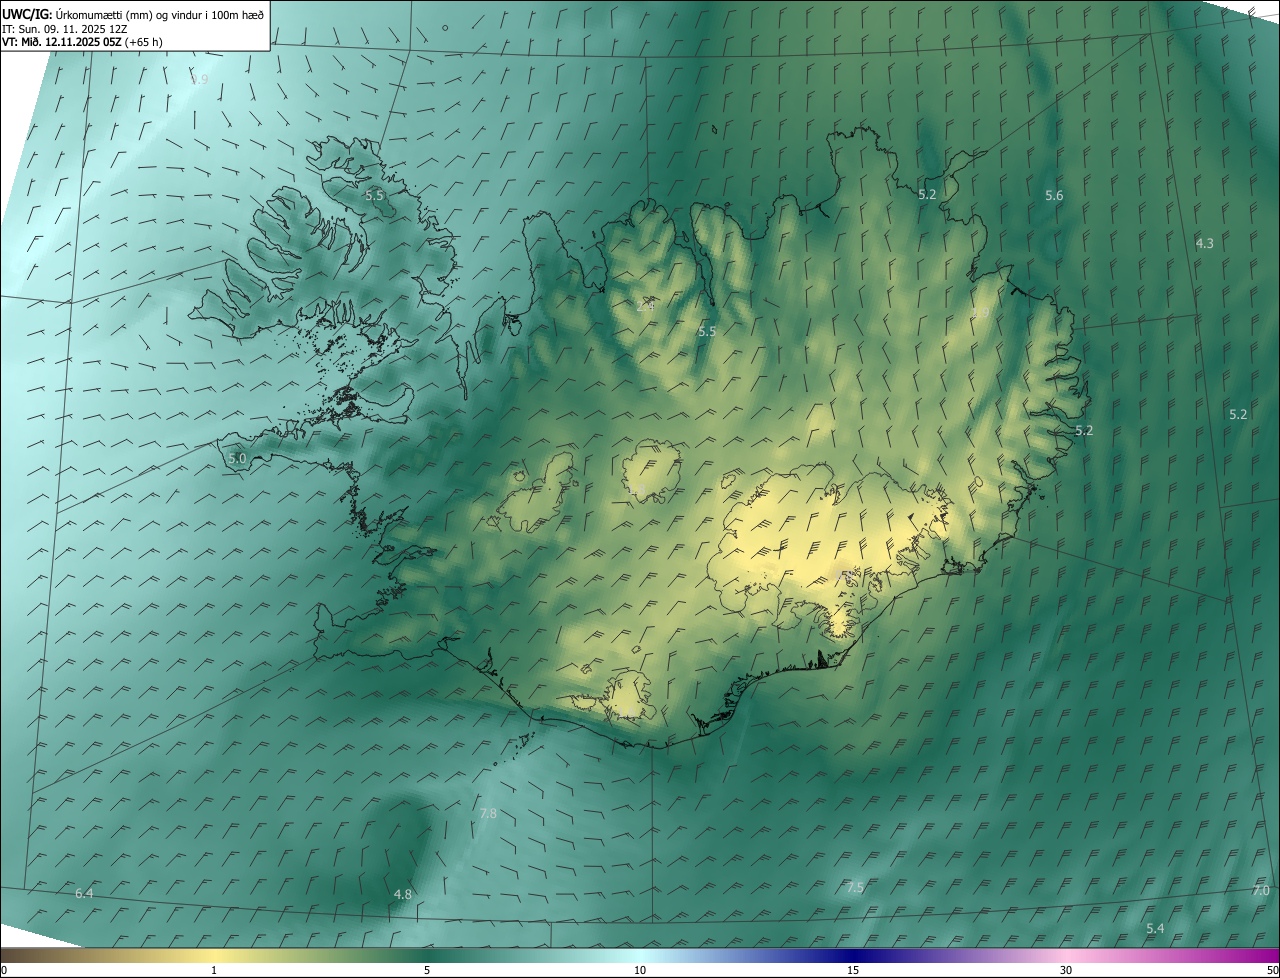The image size is (1280, 978).
Task: Click the 5.5 value over the Westfjords peninsula
Action: 374,196
